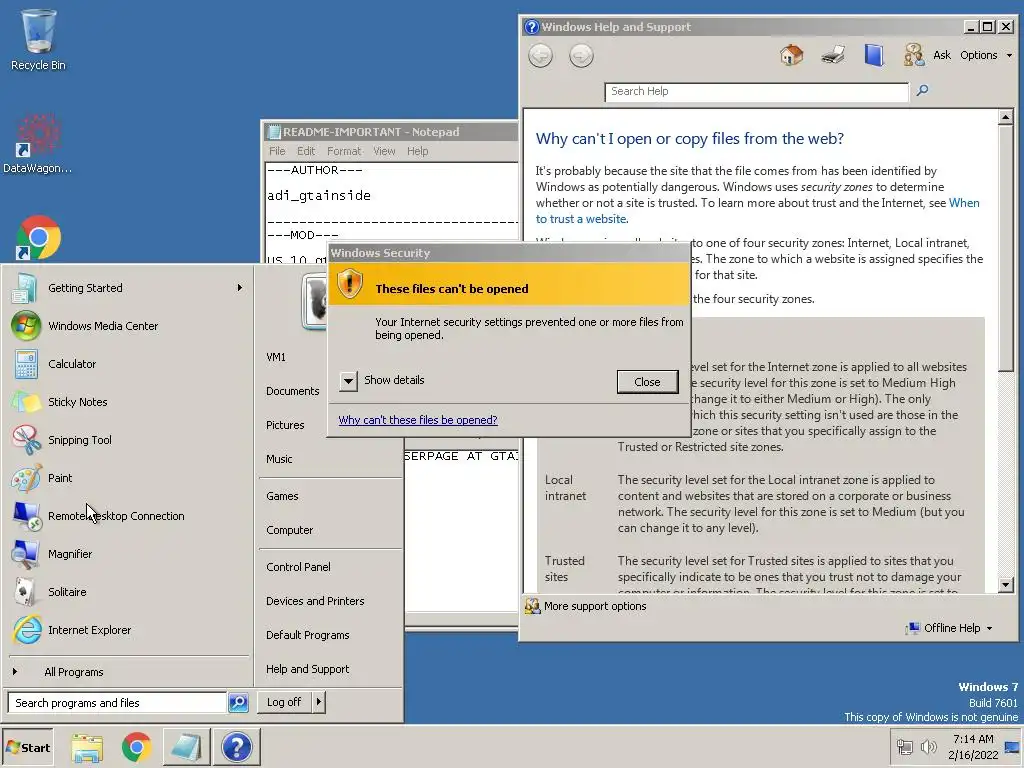The image size is (1024, 768).
Task: Click the Start button
Action: [27, 747]
